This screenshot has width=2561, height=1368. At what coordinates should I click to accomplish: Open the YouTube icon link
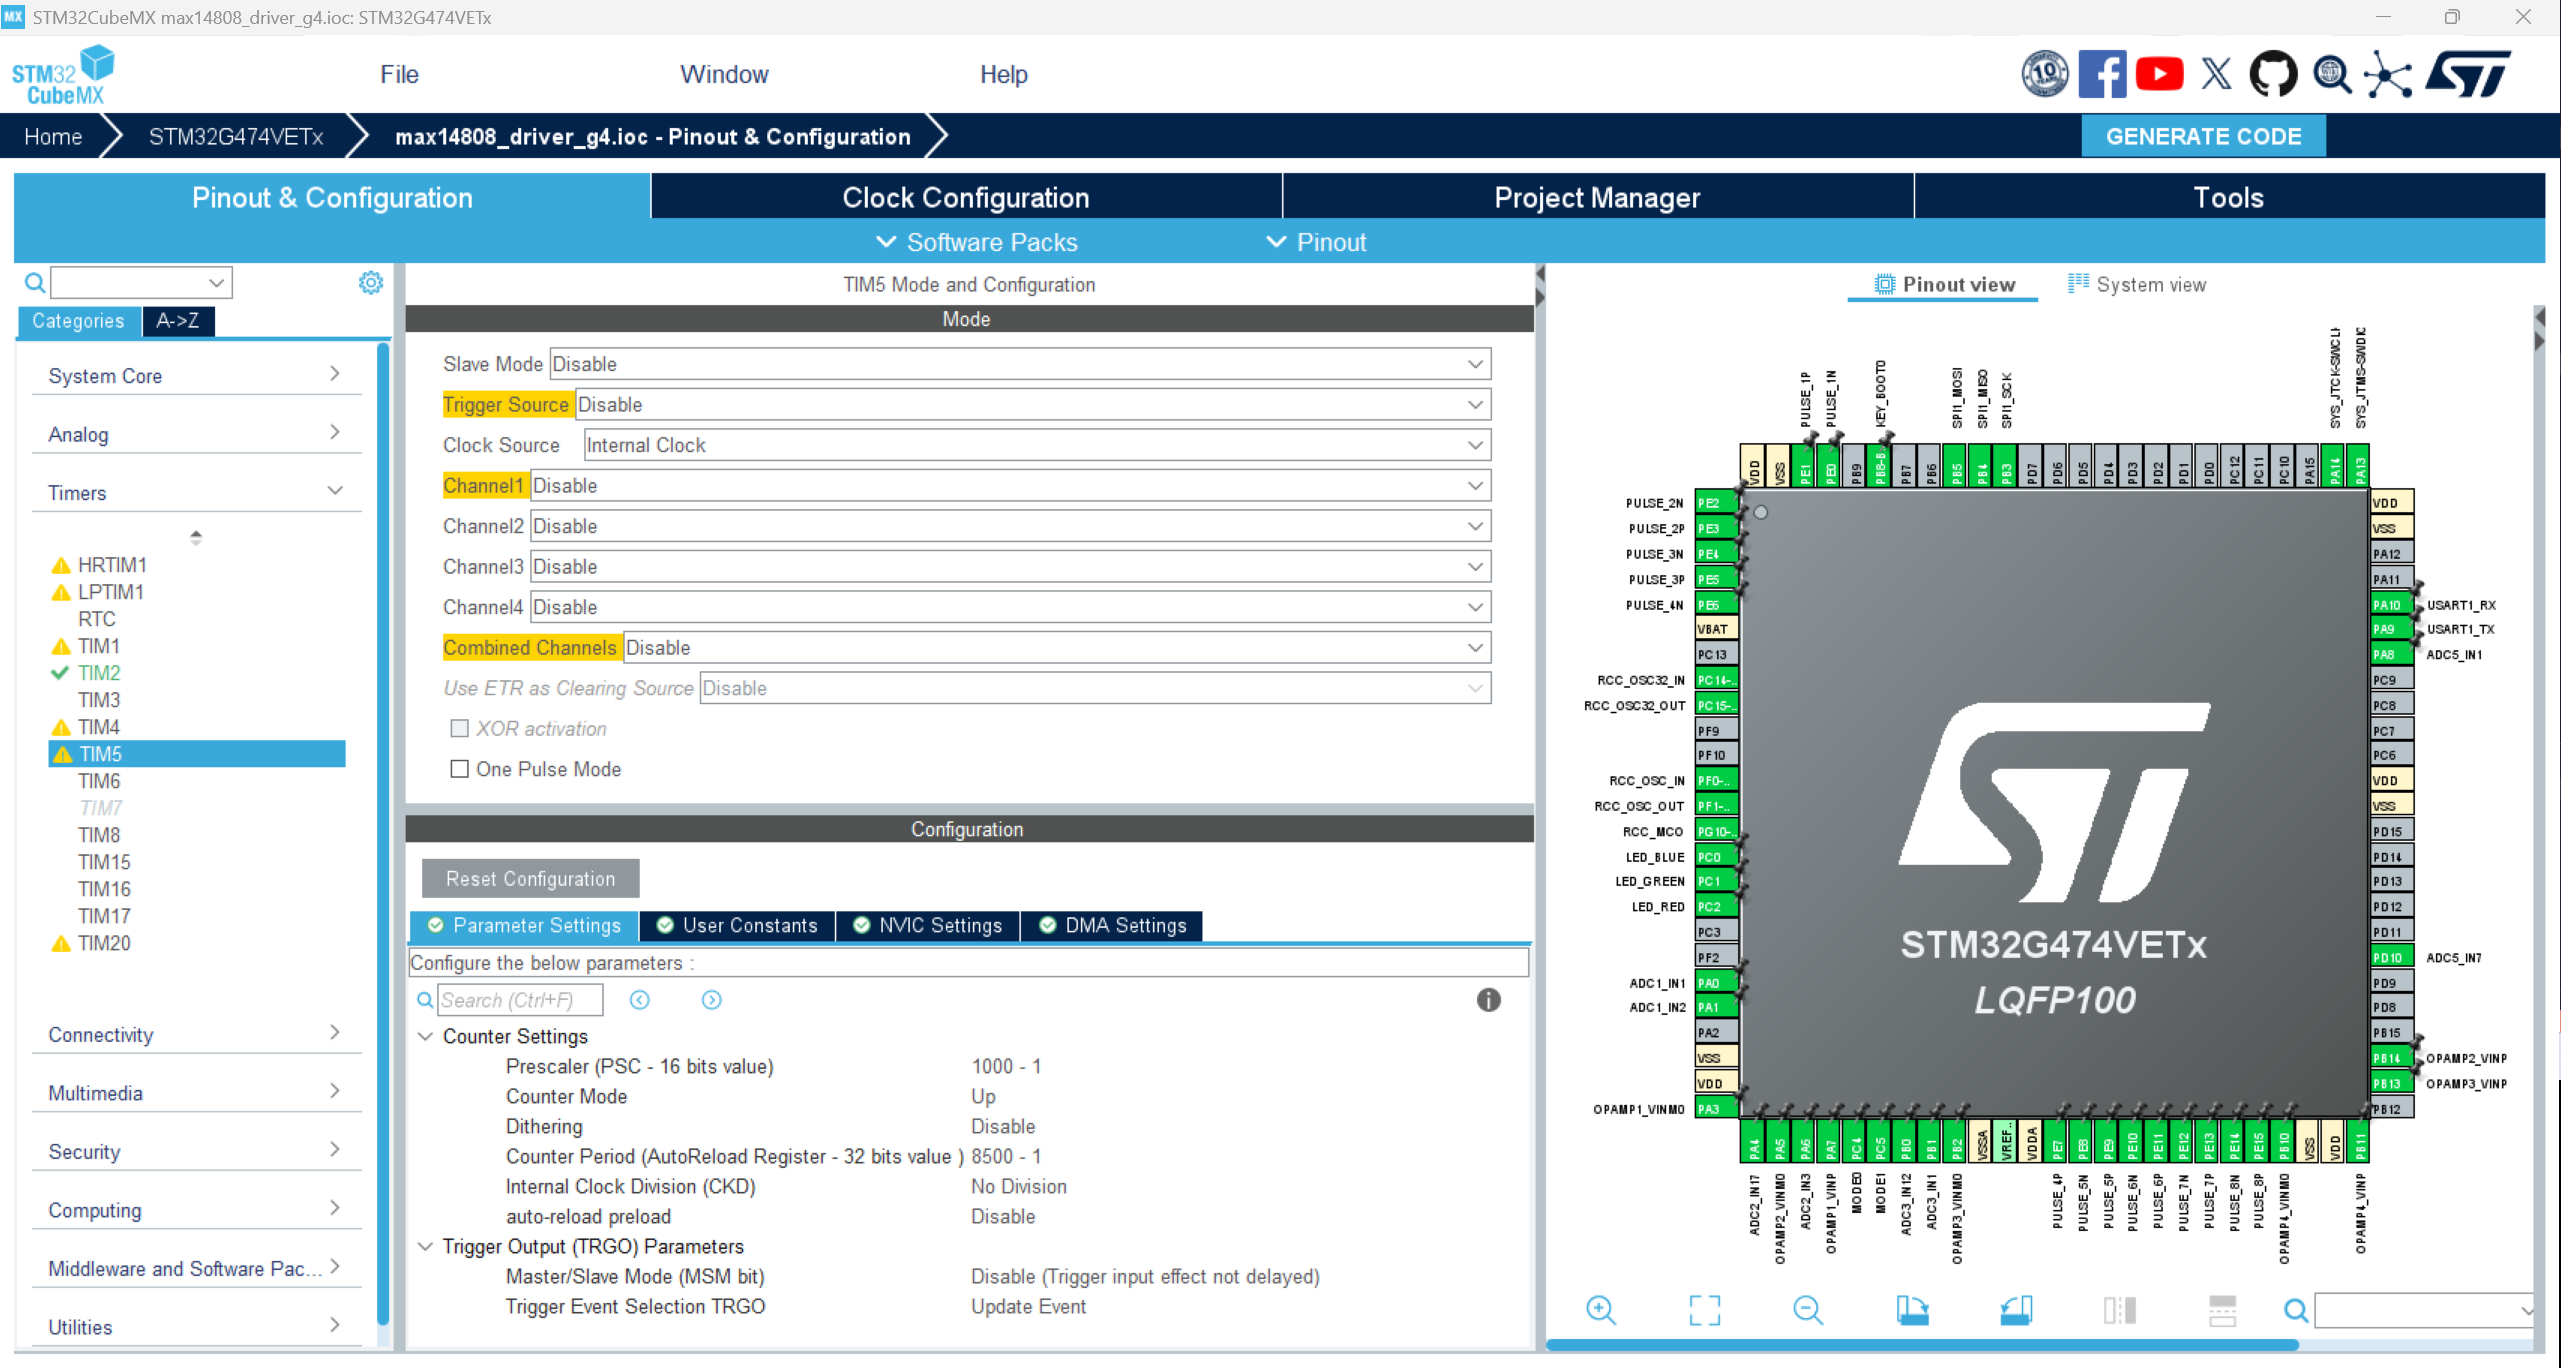[2159, 74]
